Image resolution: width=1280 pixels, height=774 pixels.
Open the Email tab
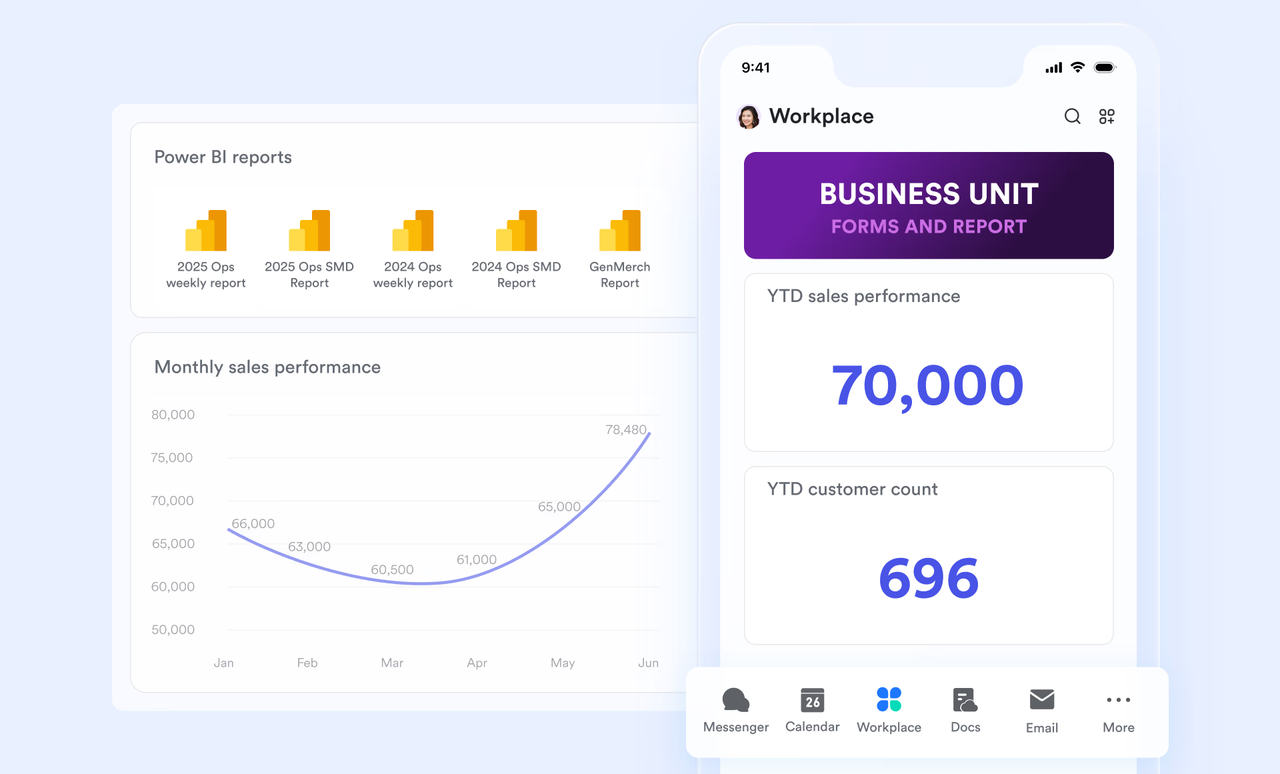click(x=1042, y=711)
